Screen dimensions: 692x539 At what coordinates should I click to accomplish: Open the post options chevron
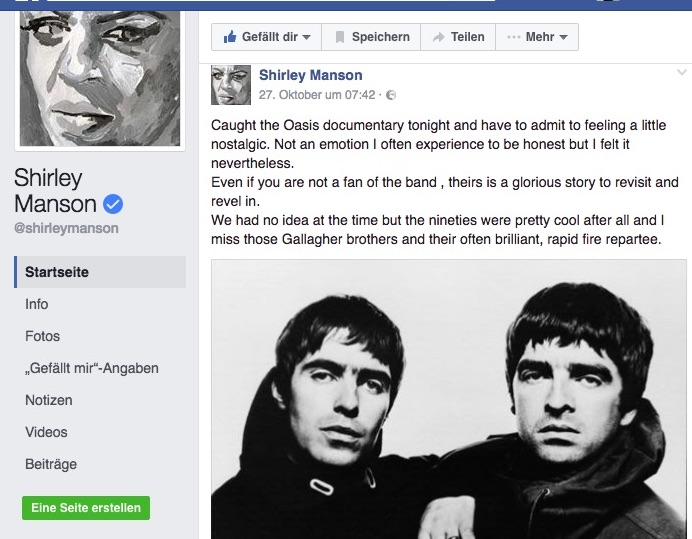click(682, 73)
